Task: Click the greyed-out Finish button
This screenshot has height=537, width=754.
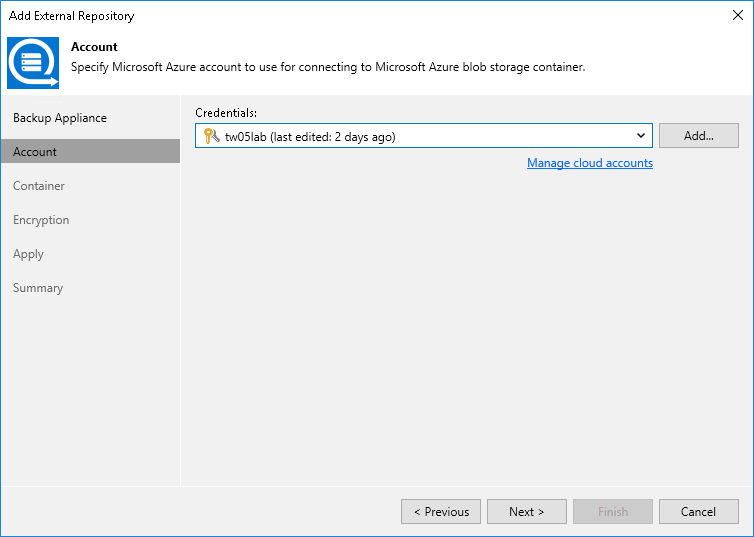Action: coord(613,512)
